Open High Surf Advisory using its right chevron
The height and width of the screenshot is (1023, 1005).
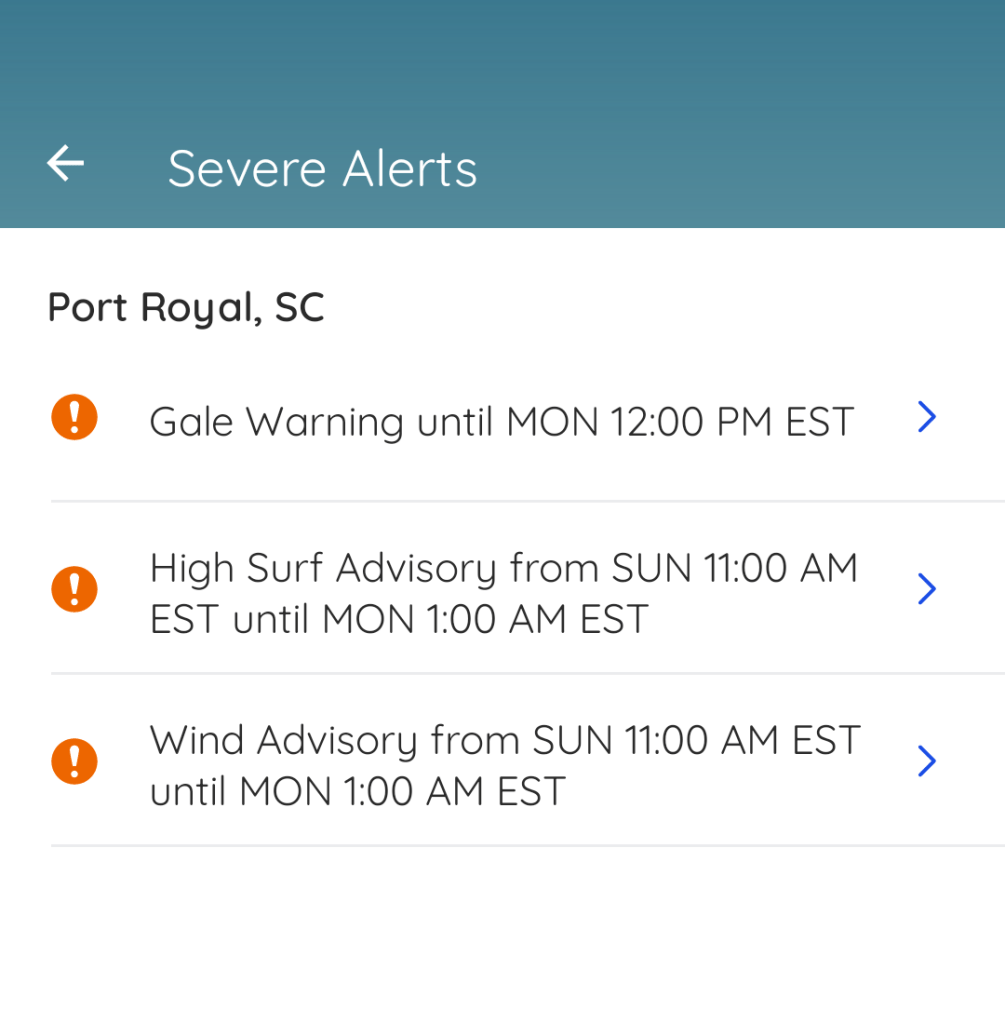click(927, 589)
